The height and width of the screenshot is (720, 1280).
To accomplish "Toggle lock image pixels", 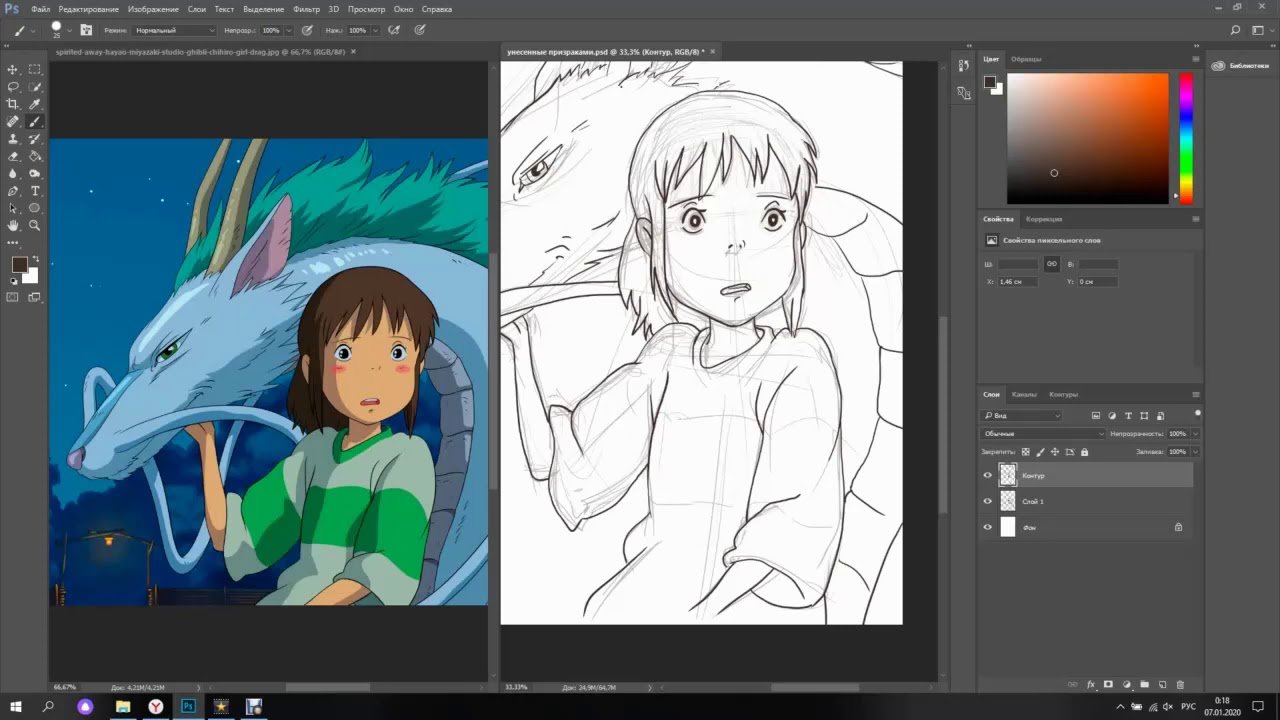I will tap(1040, 452).
